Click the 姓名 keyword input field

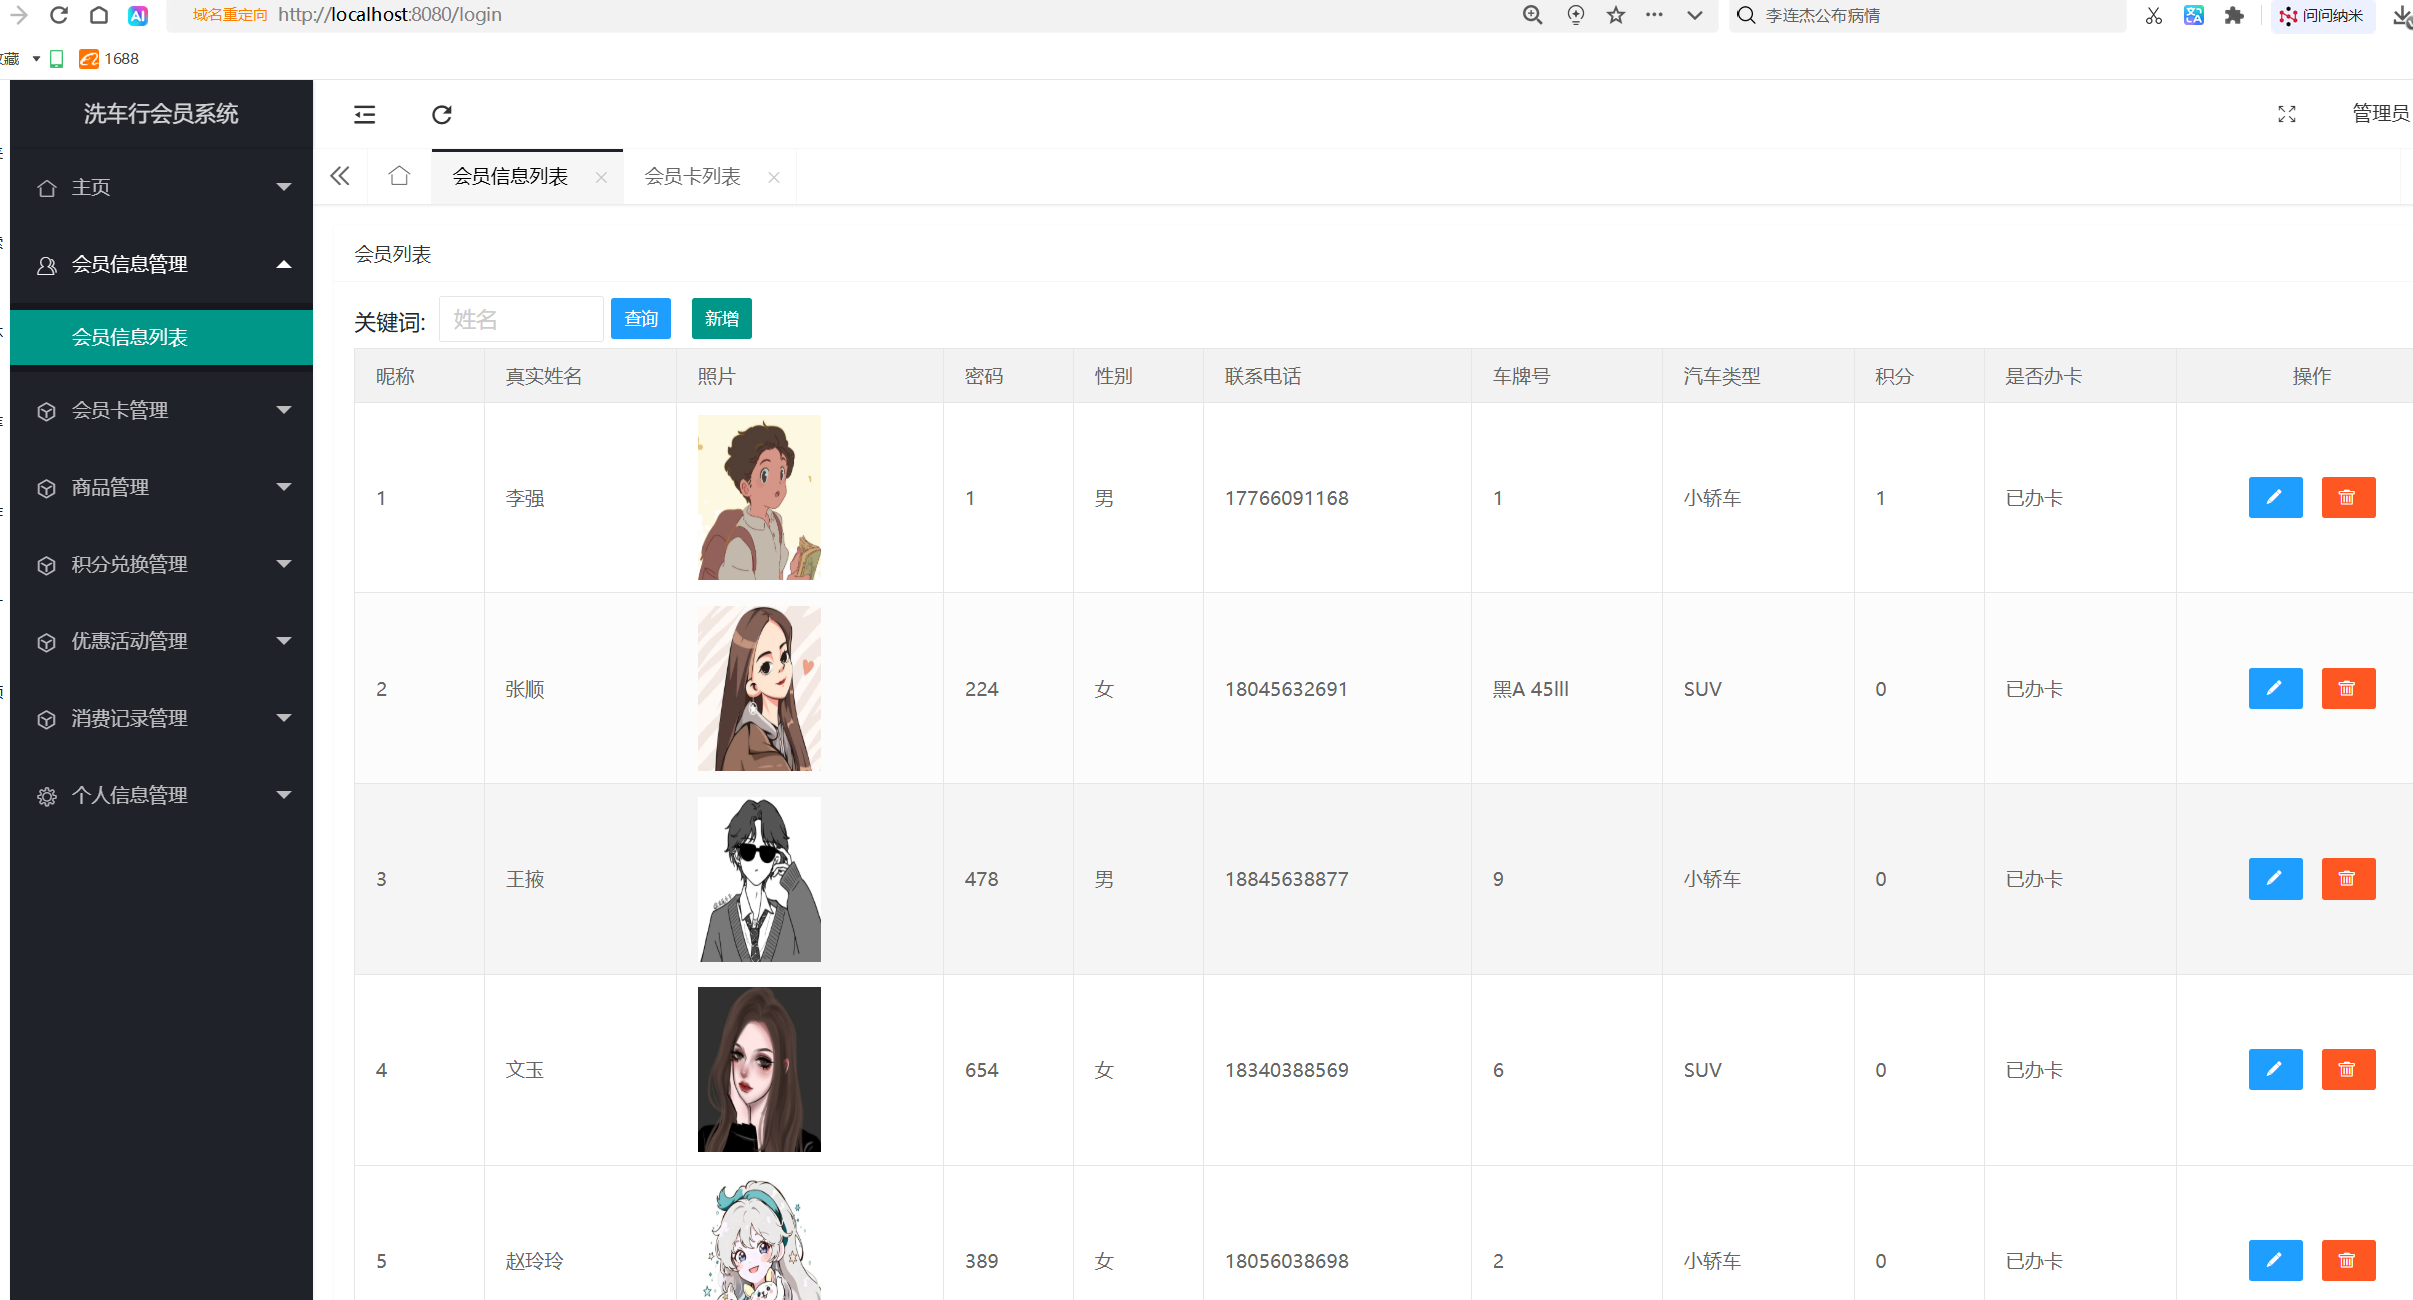(521, 319)
